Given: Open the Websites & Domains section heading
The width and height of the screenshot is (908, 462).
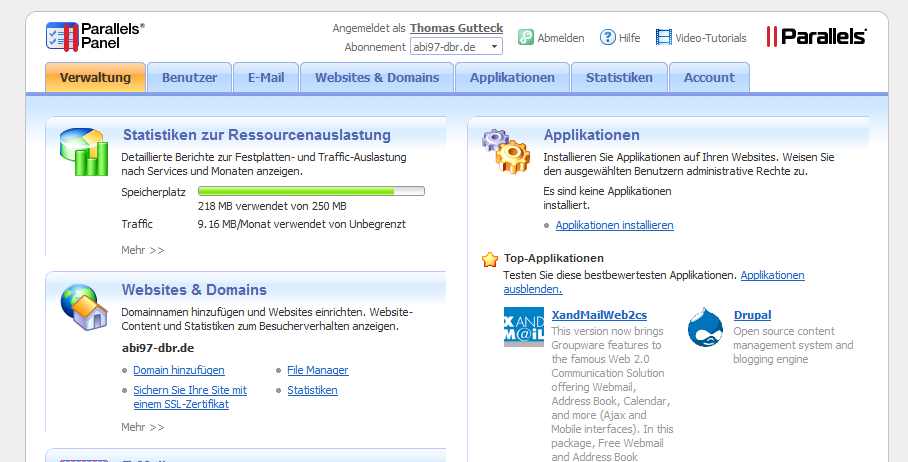Looking at the screenshot, I should 194,289.
